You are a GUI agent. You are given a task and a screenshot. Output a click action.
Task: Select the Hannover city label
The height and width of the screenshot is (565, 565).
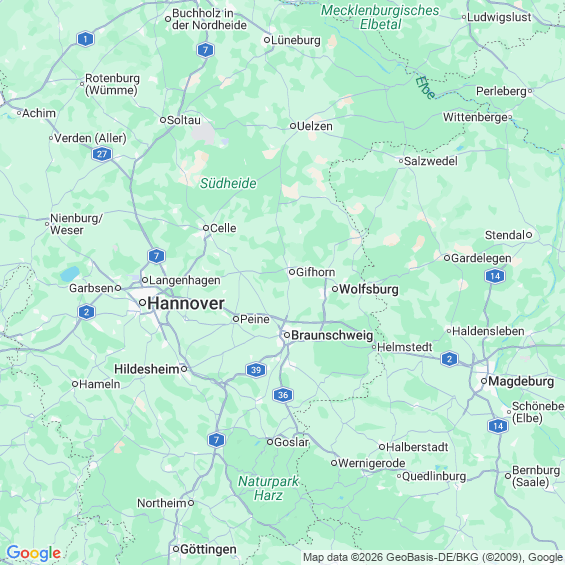click(x=186, y=303)
